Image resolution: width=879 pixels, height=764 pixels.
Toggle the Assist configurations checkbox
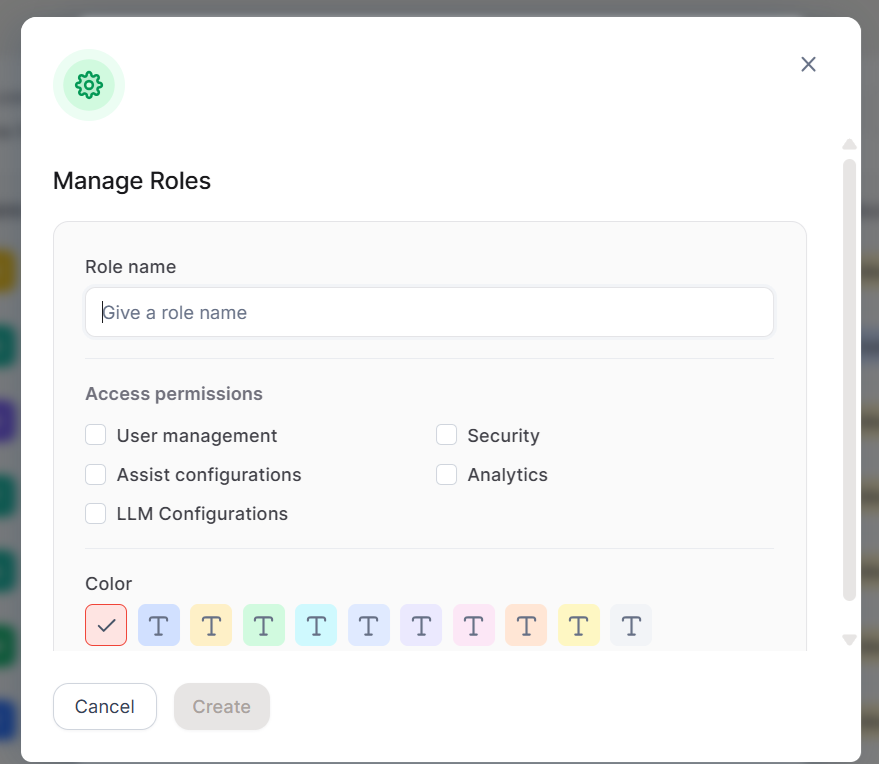[95, 474]
